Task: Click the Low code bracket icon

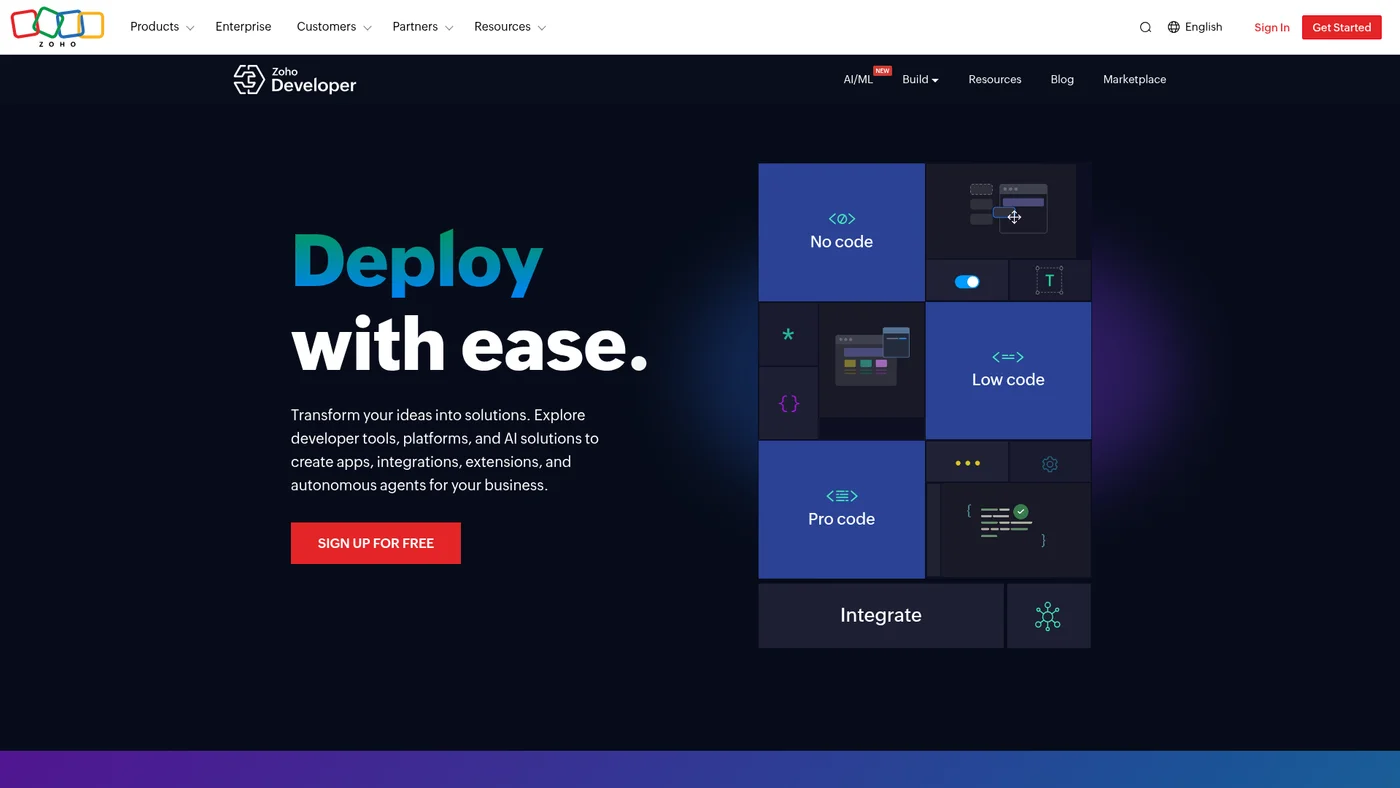Action: pyautogui.click(x=1008, y=357)
